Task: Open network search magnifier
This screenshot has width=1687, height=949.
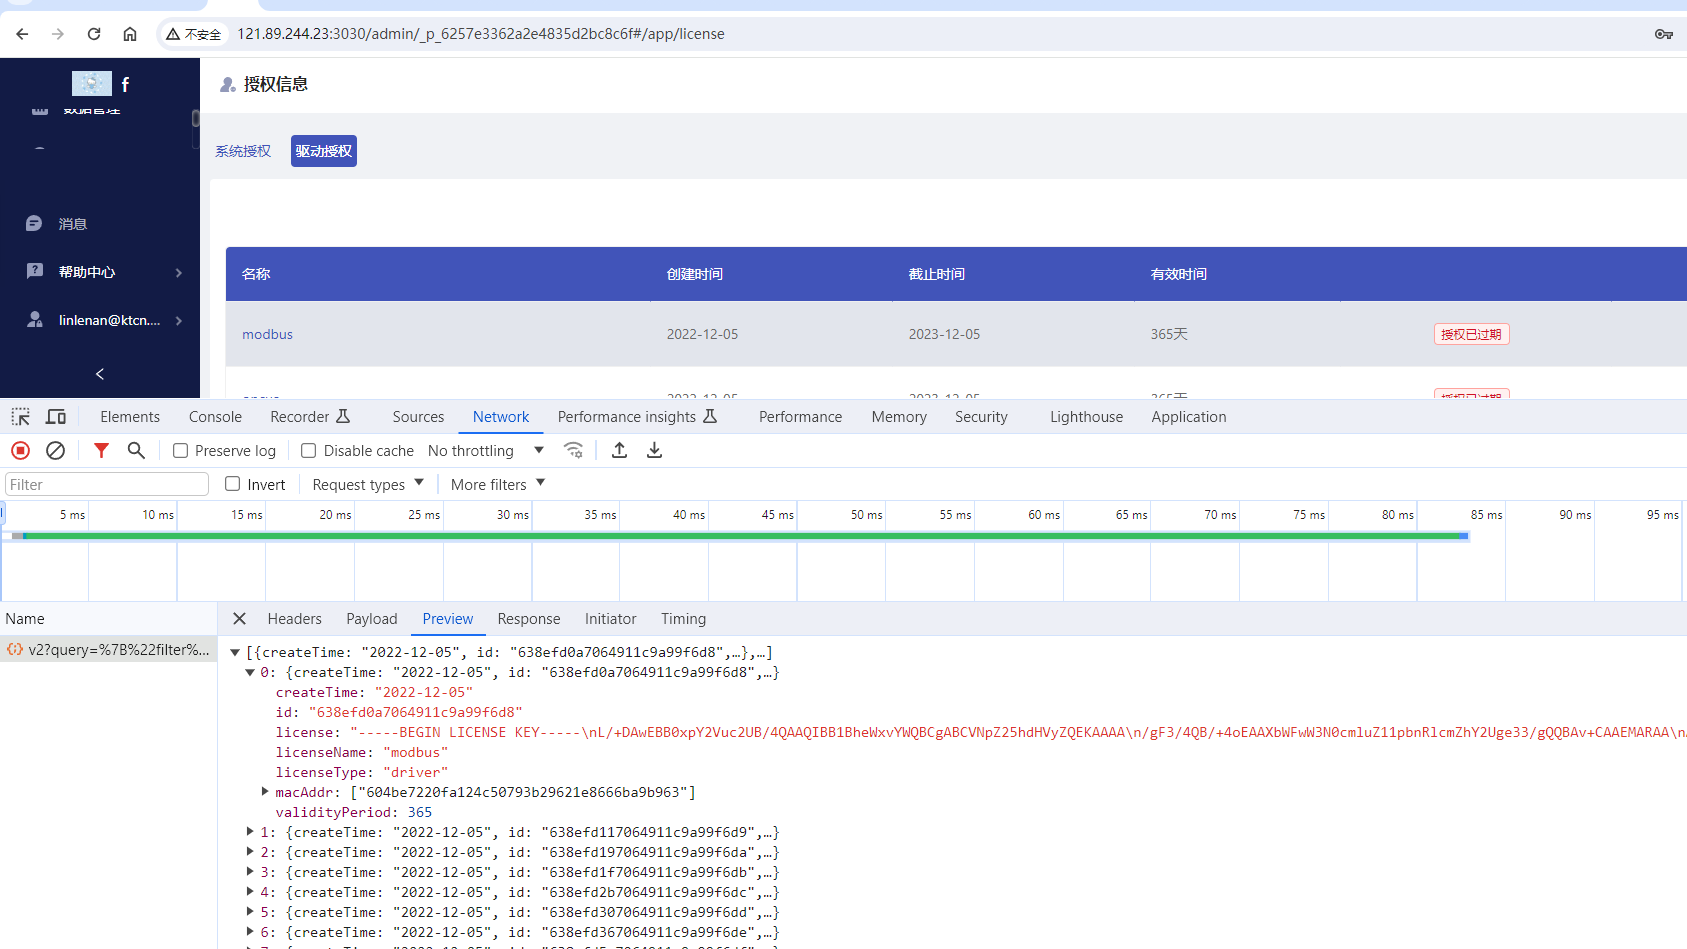Action: tap(136, 451)
